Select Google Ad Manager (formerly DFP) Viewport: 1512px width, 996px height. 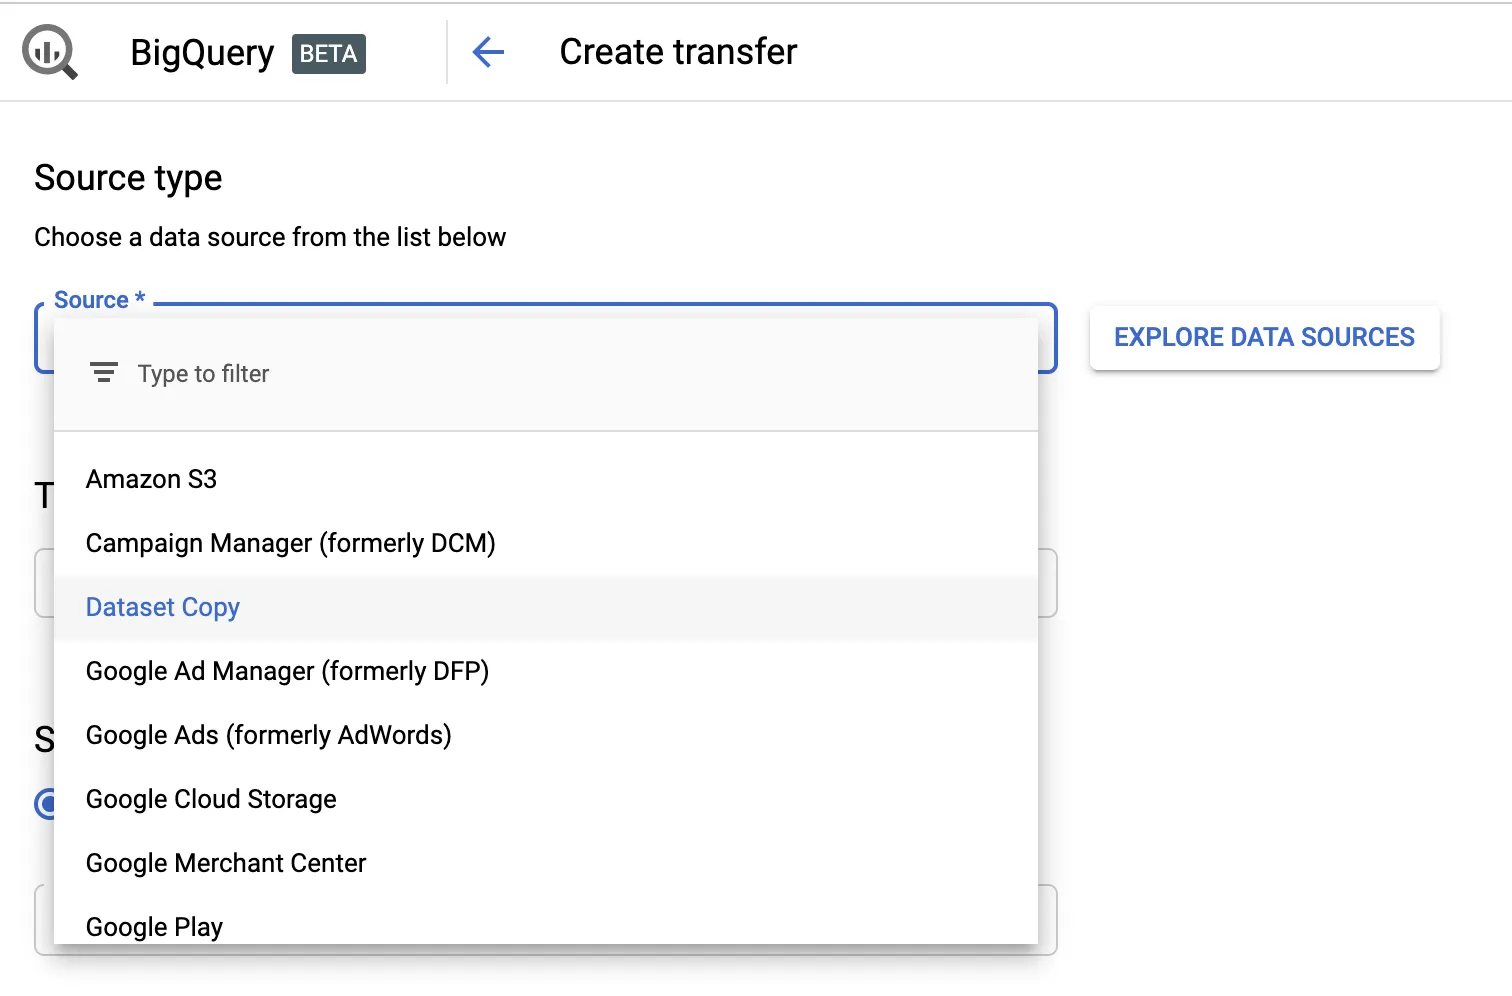coord(287,672)
